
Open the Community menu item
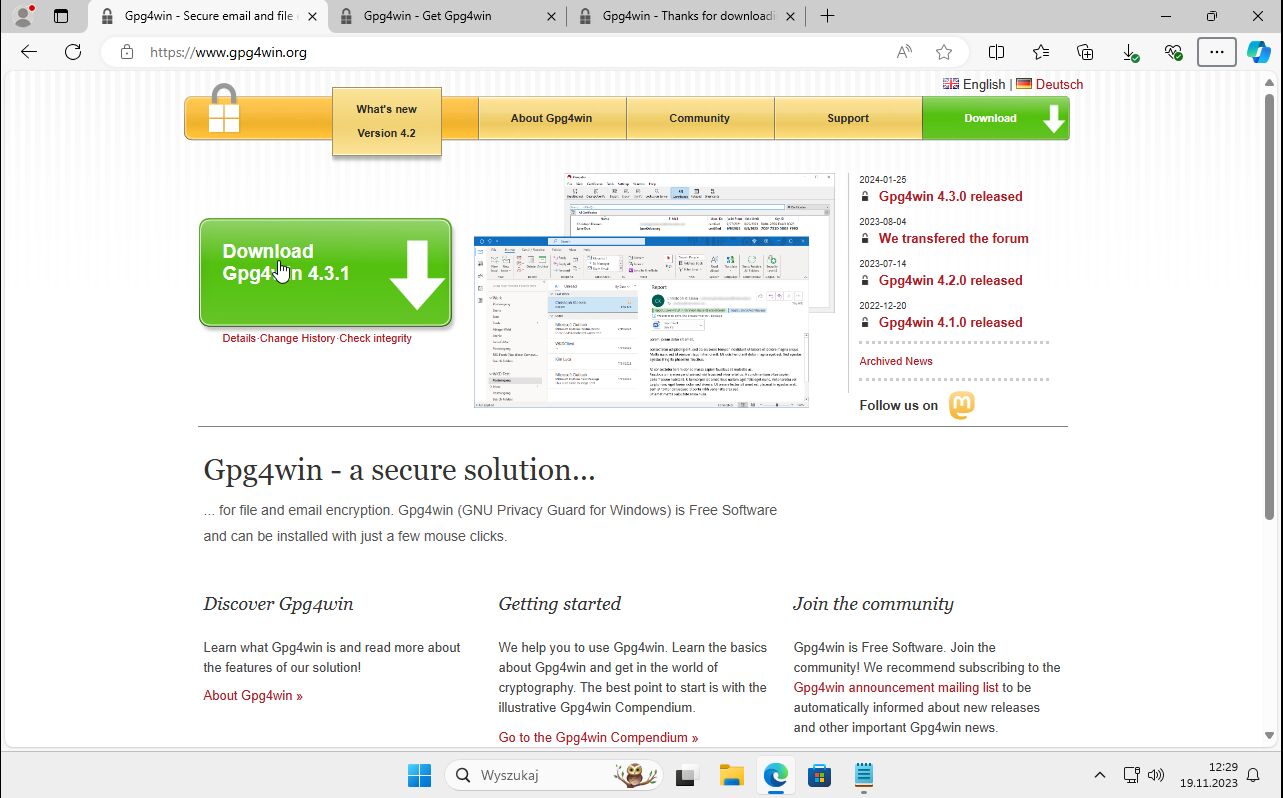click(x=699, y=118)
